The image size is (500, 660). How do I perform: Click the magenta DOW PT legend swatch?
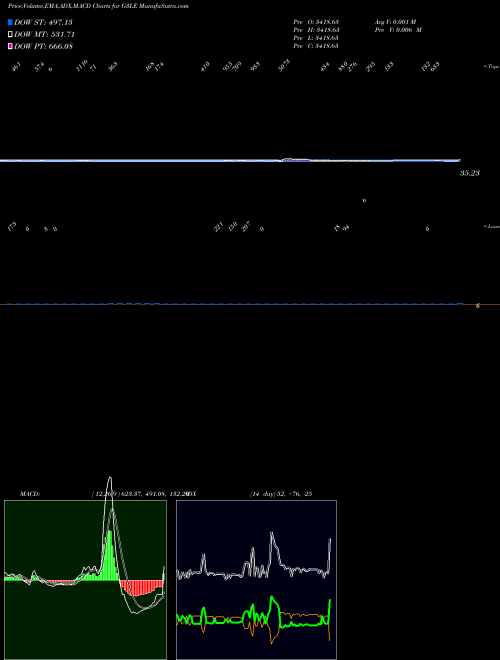[10, 46]
